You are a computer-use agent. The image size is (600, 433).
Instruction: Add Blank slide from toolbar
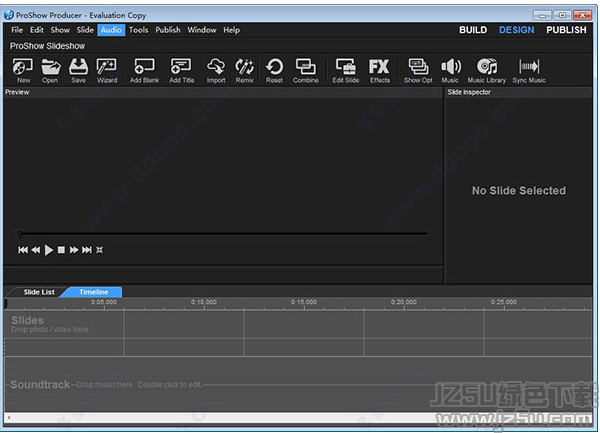click(x=144, y=71)
